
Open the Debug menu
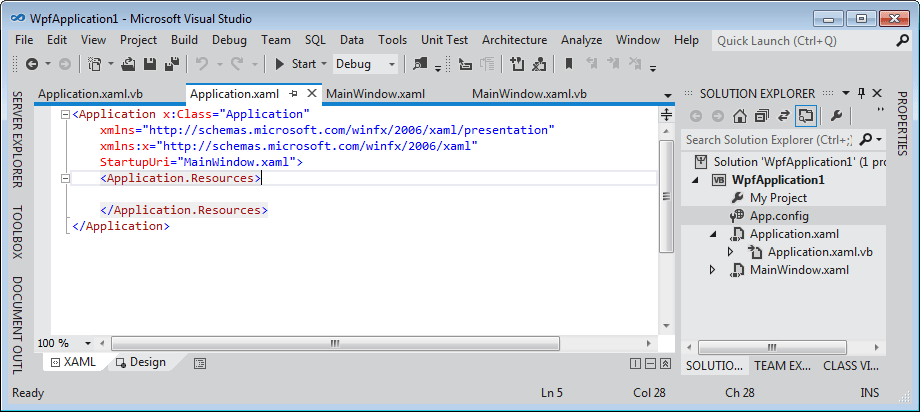[x=229, y=40]
